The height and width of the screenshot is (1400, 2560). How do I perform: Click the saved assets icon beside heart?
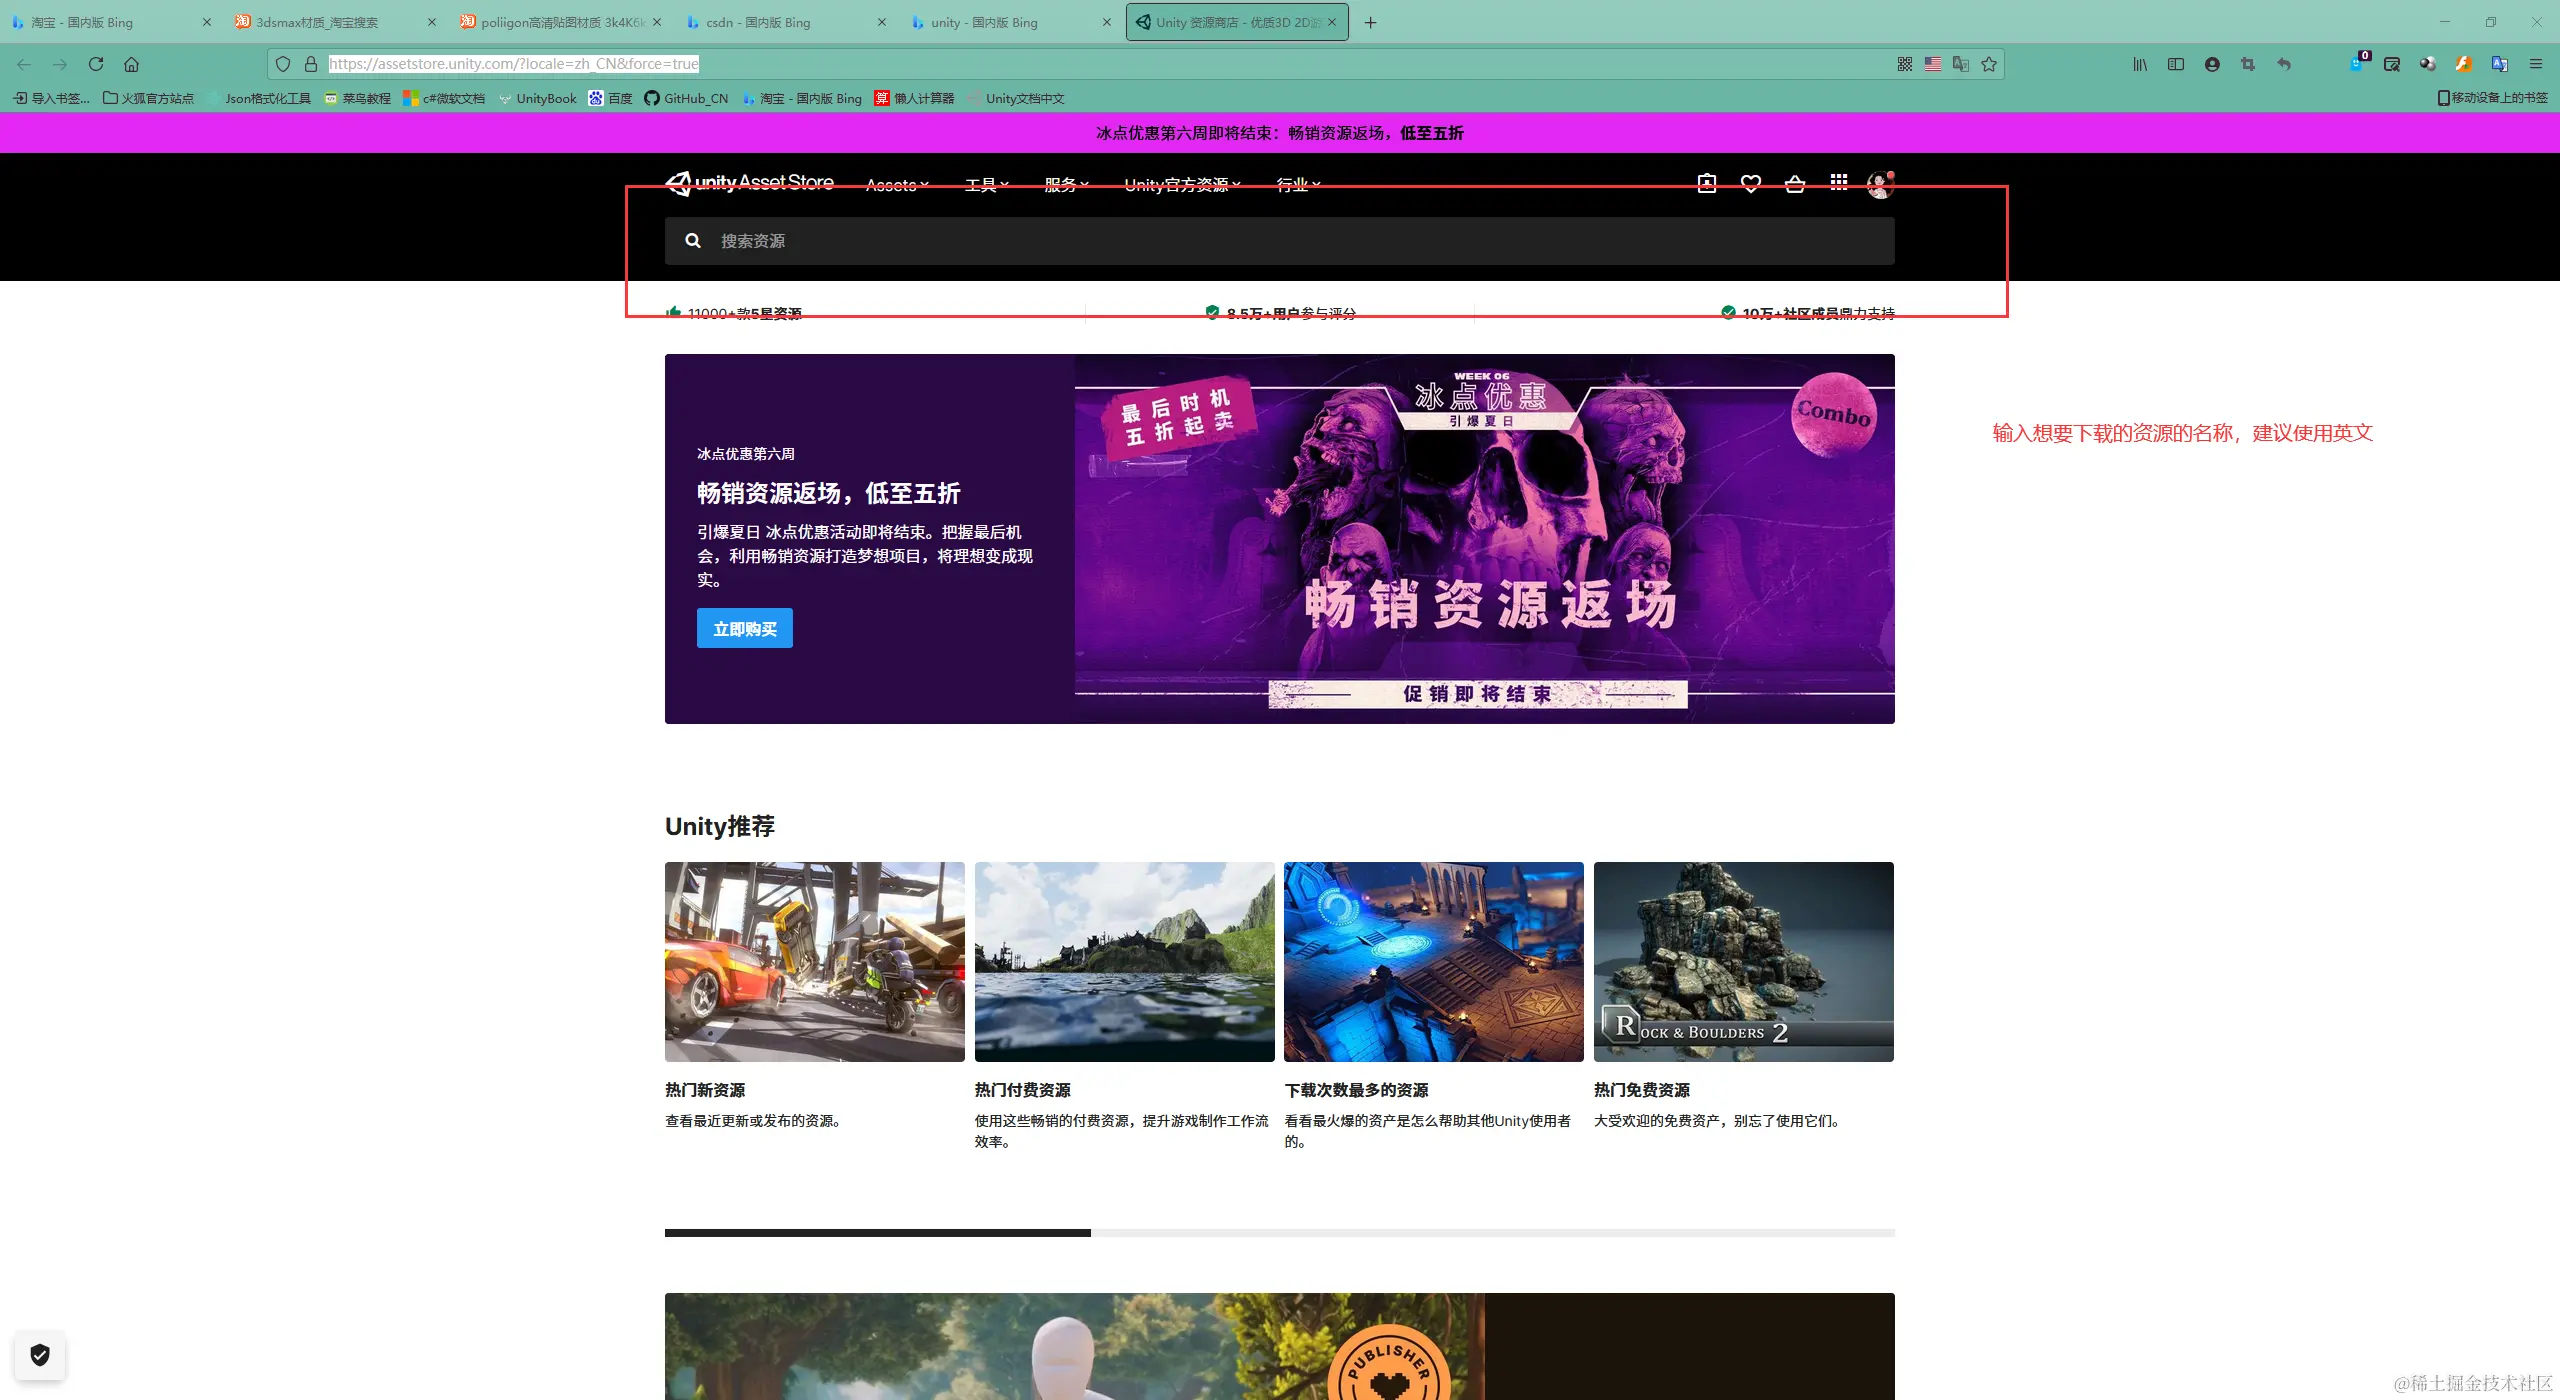point(1706,183)
